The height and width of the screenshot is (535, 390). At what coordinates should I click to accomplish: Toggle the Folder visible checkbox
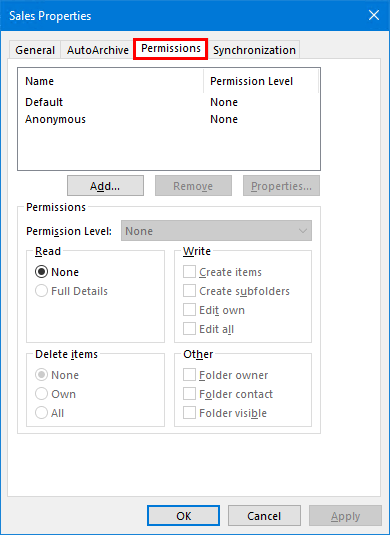189,413
